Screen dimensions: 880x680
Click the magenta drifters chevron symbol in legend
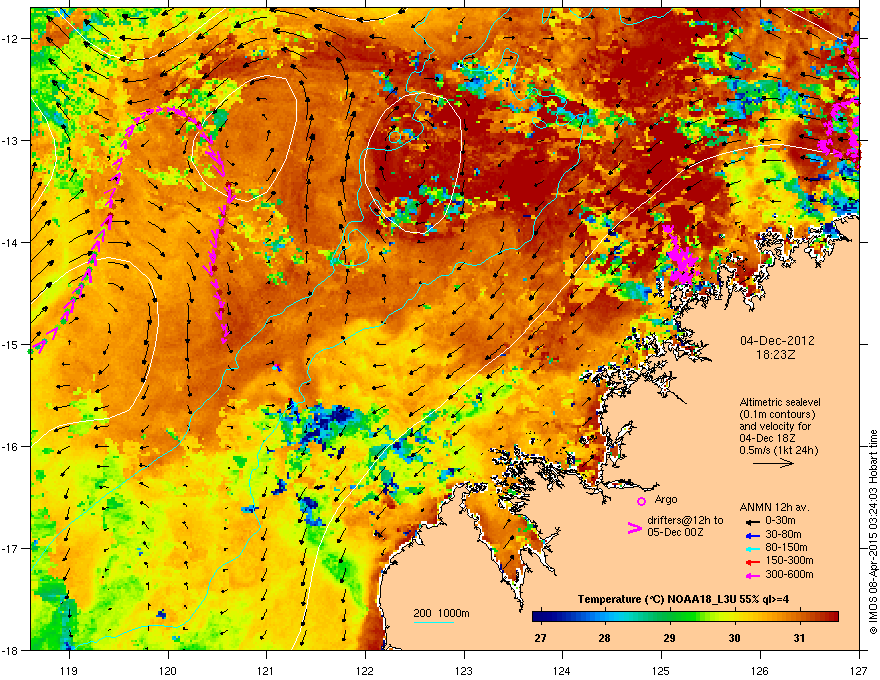pyautogui.click(x=634, y=528)
